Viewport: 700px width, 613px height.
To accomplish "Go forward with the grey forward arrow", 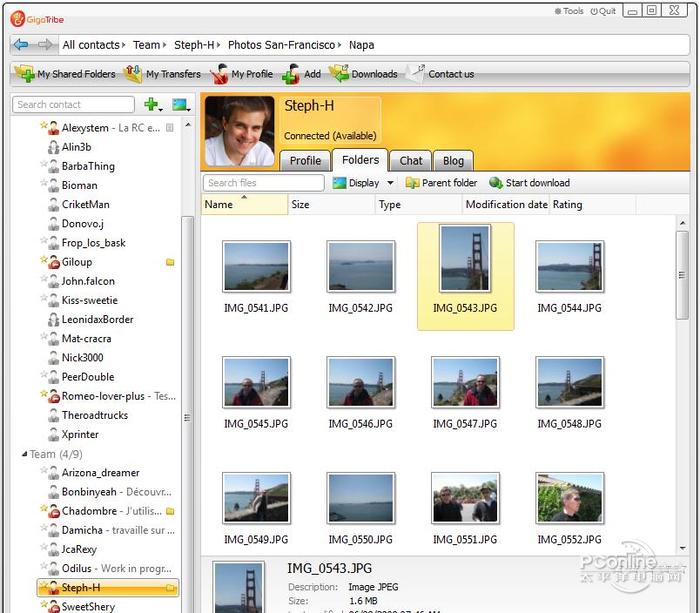I will point(45,45).
